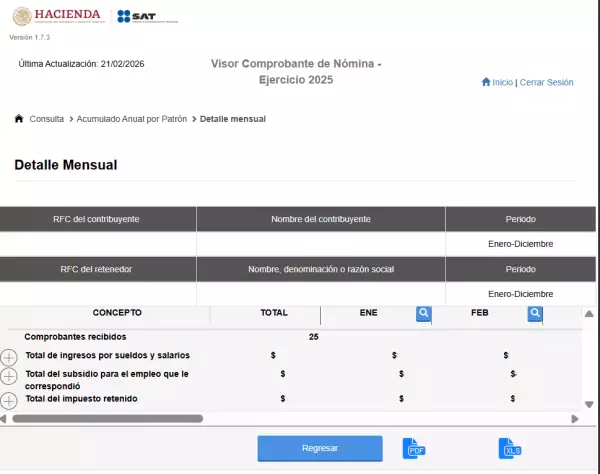Click Cerrar Sesión to log out

tap(546, 83)
